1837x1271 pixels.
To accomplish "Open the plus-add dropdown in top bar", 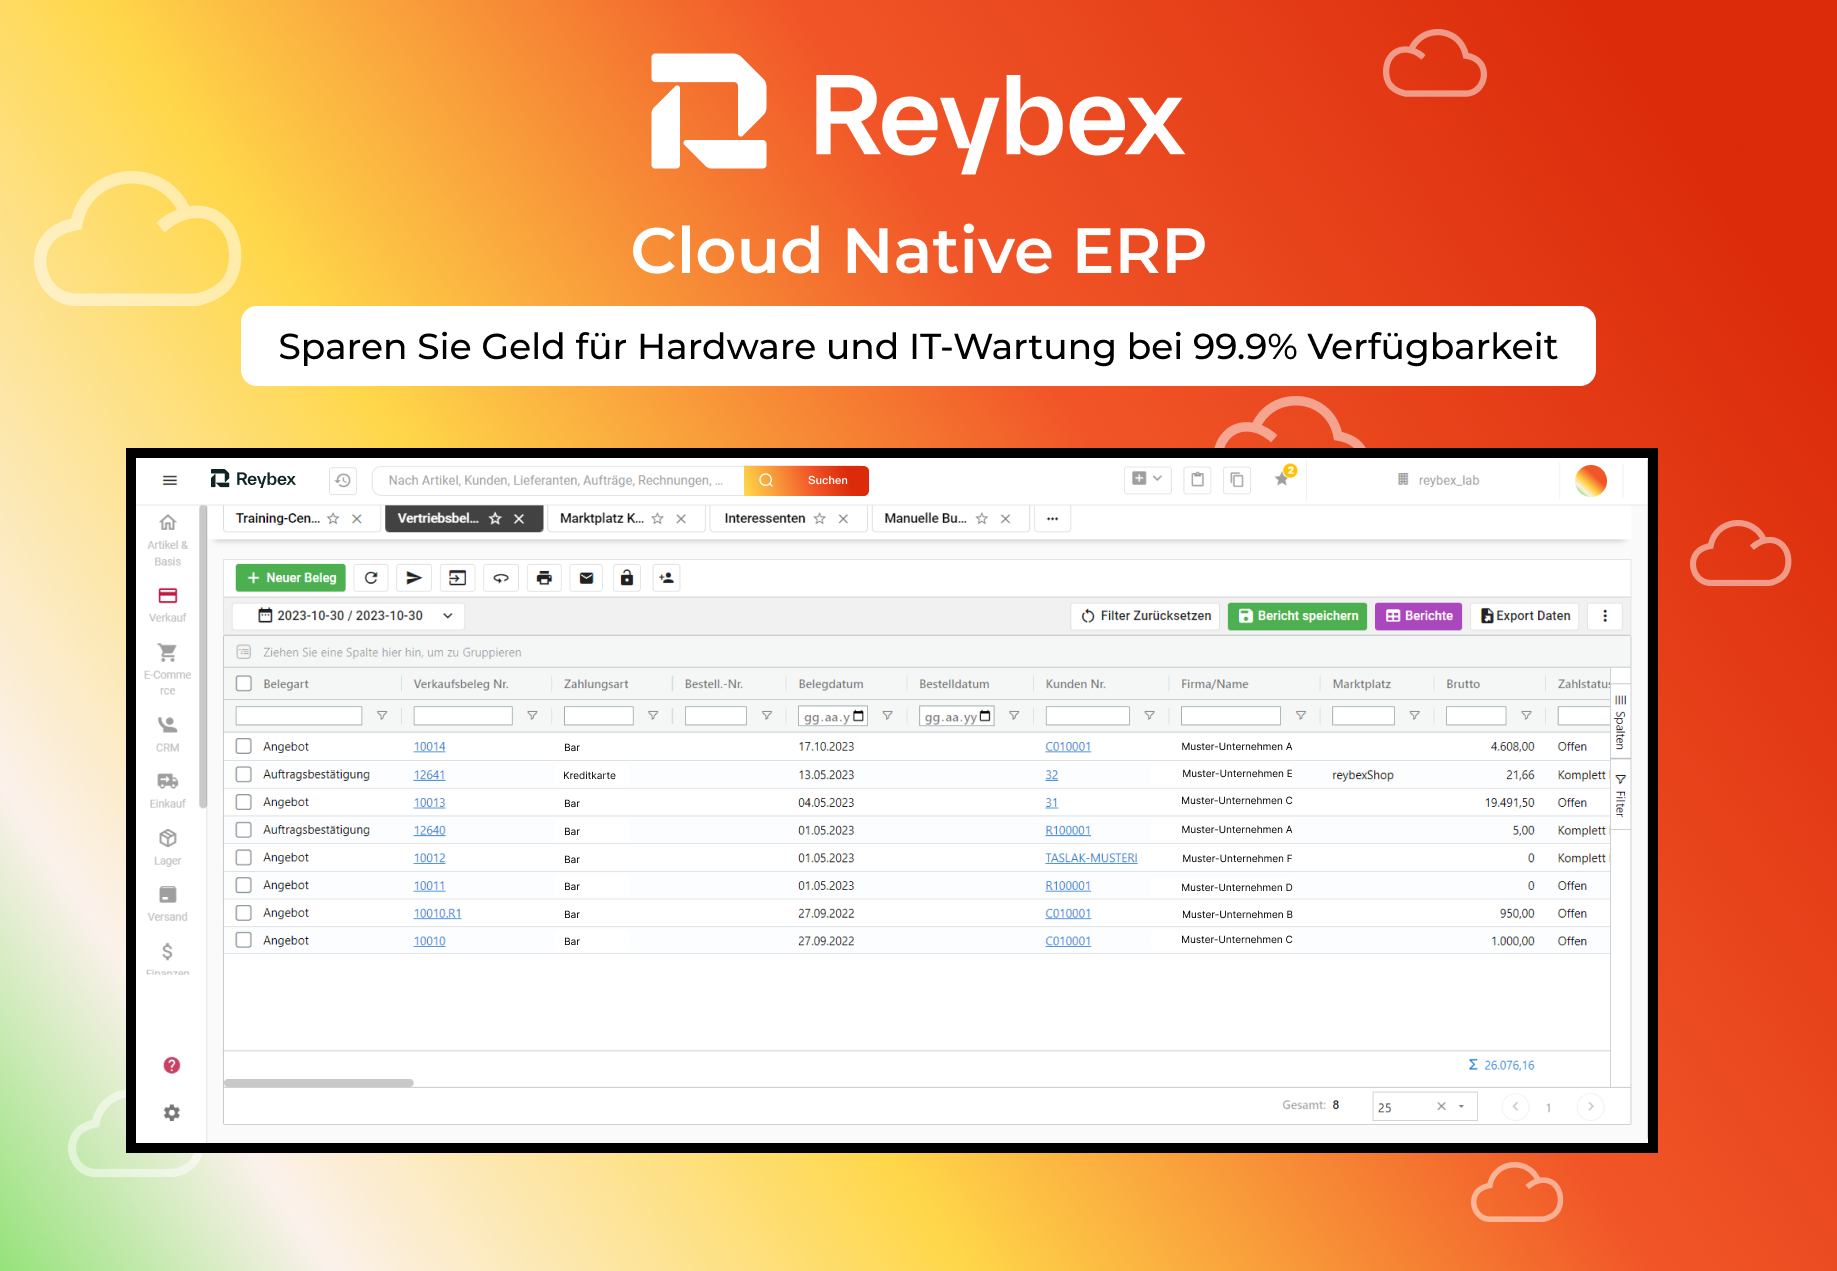I will [1146, 479].
